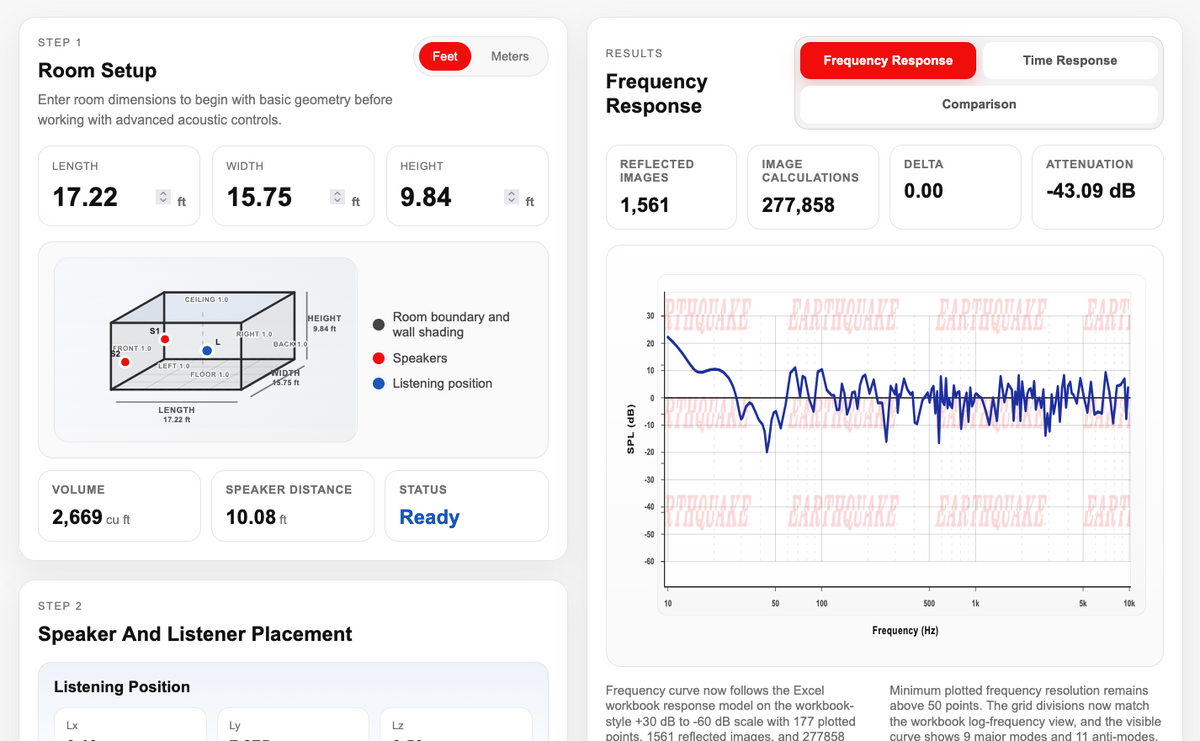
Task: Click the FLOOR 1.0 label in diagram
Action: [210, 375]
